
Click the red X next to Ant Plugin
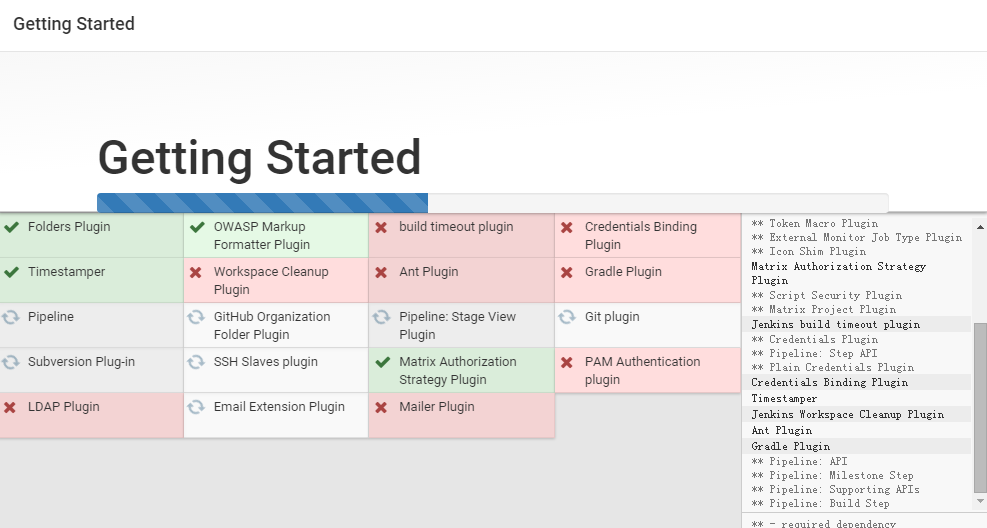(x=381, y=272)
